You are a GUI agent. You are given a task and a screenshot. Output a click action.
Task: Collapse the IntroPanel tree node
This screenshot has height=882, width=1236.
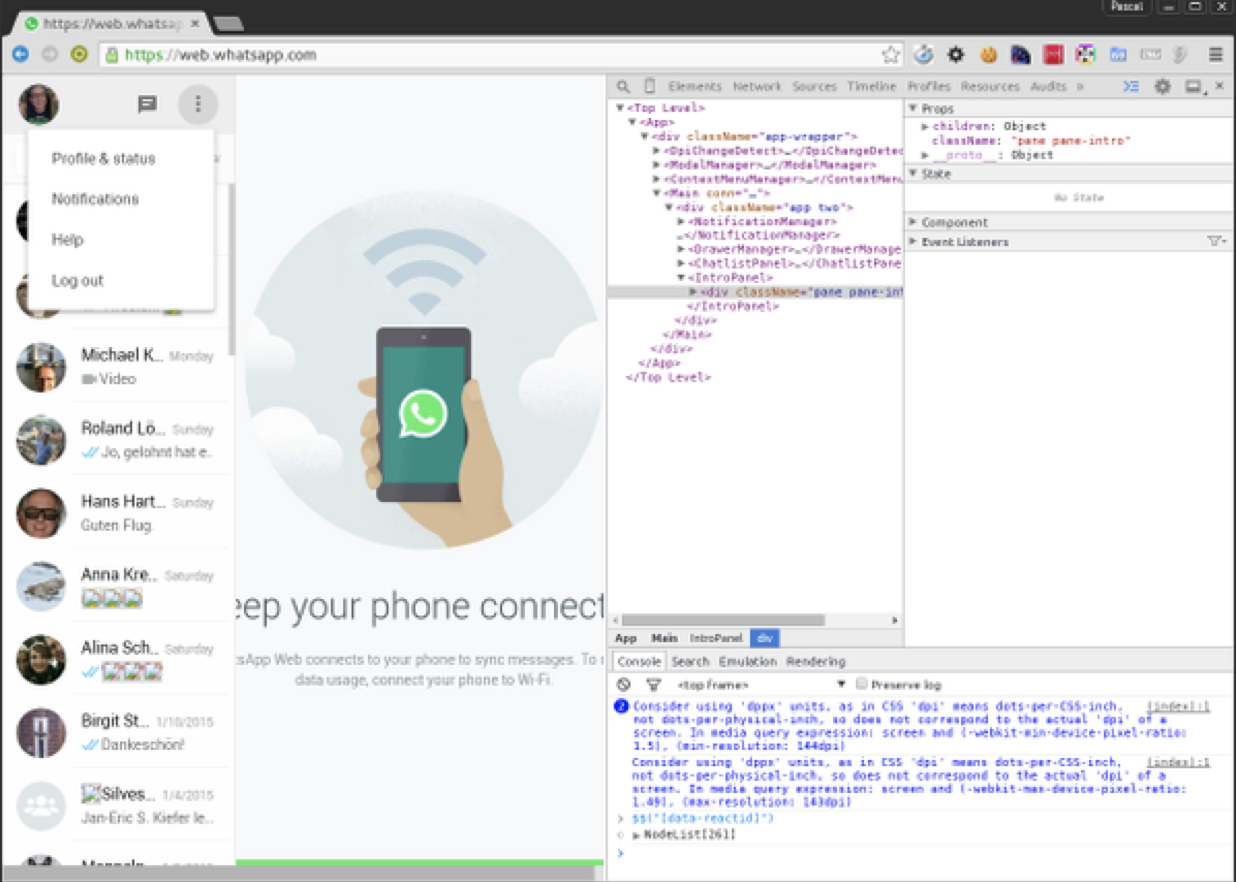coord(681,278)
